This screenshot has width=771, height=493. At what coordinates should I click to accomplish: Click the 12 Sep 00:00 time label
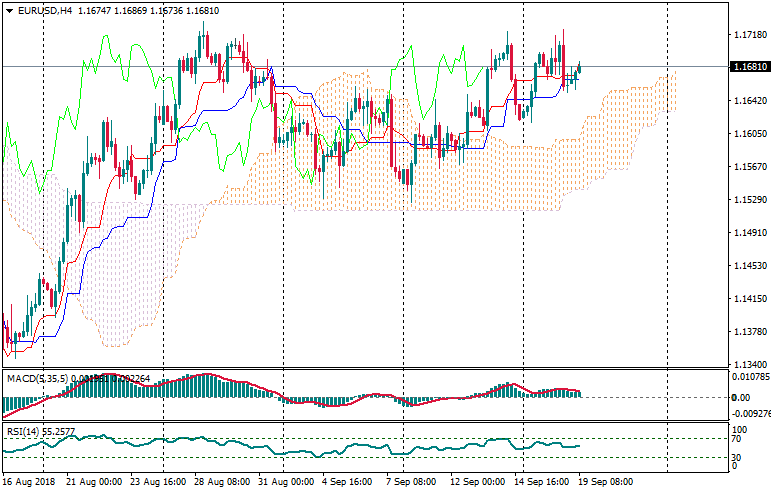pyautogui.click(x=478, y=482)
